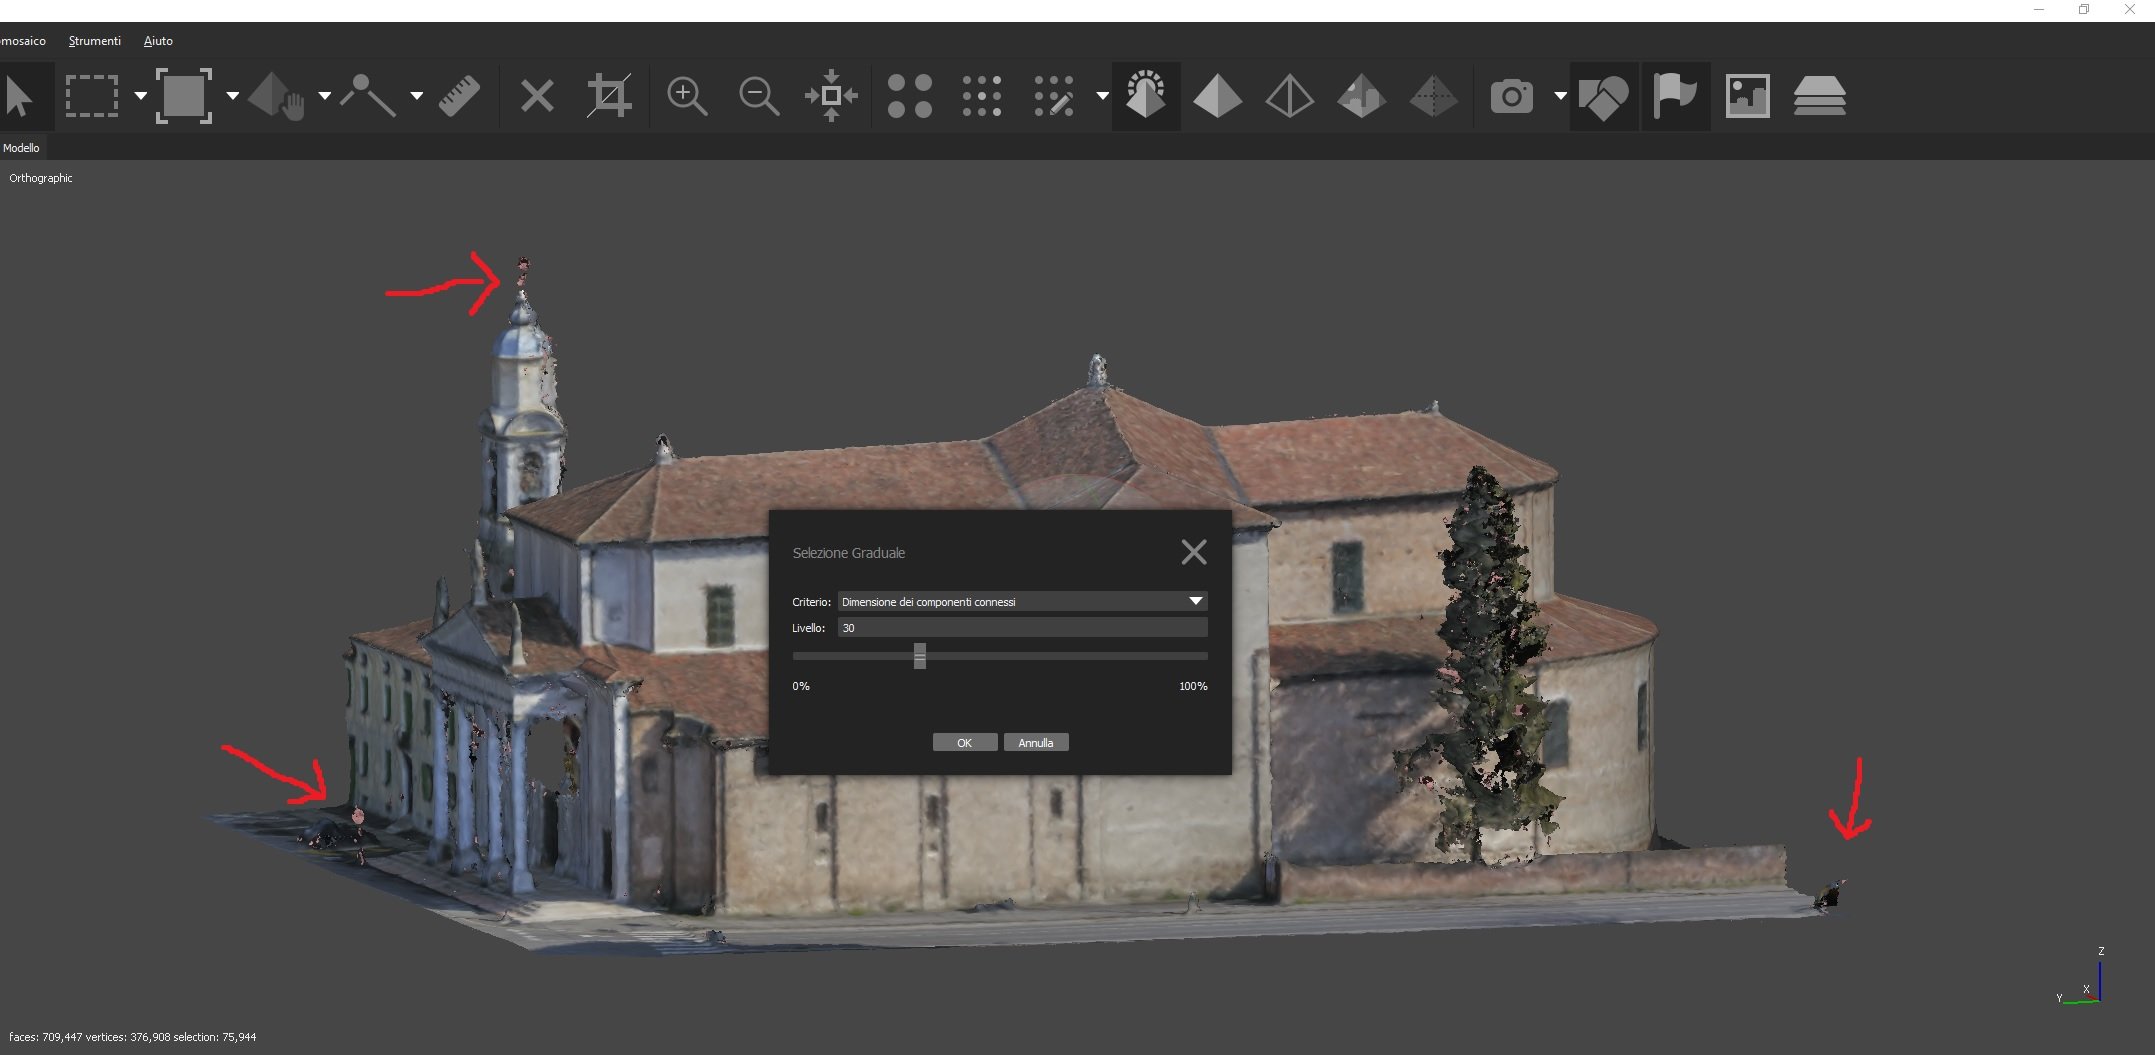
Task: Open the Strumenti menu
Action: point(94,41)
